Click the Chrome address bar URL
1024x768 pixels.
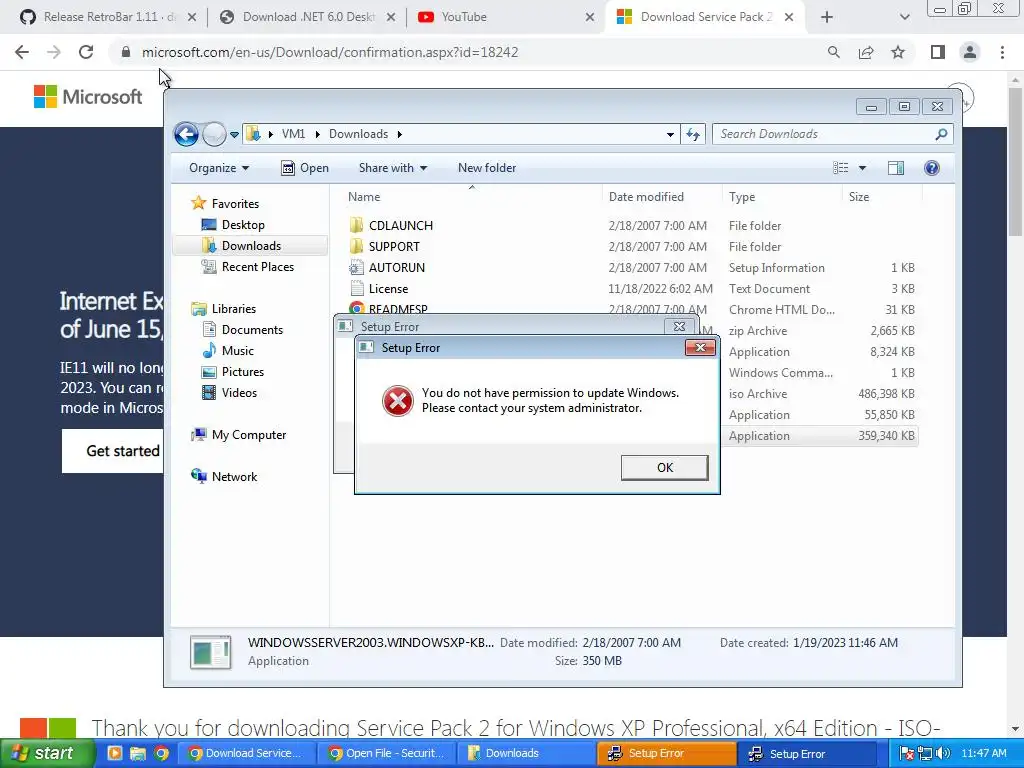(x=330, y=52)
